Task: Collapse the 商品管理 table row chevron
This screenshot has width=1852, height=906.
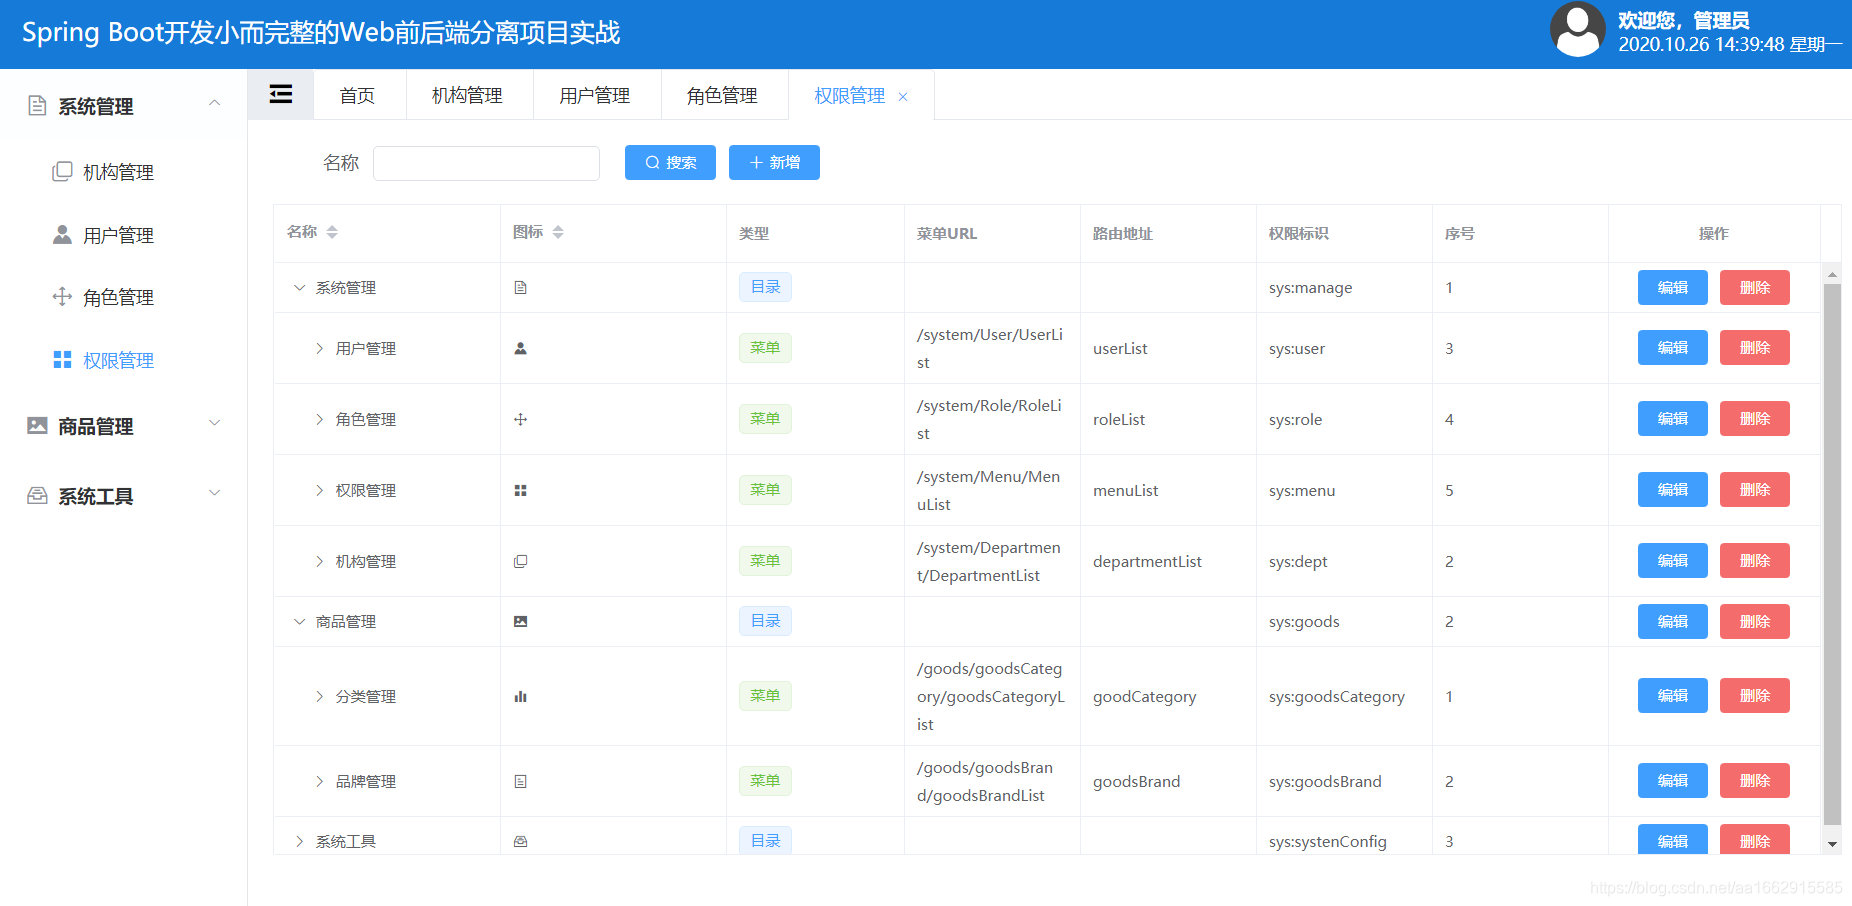Action: pyautogui.click(x=299, y=621)
